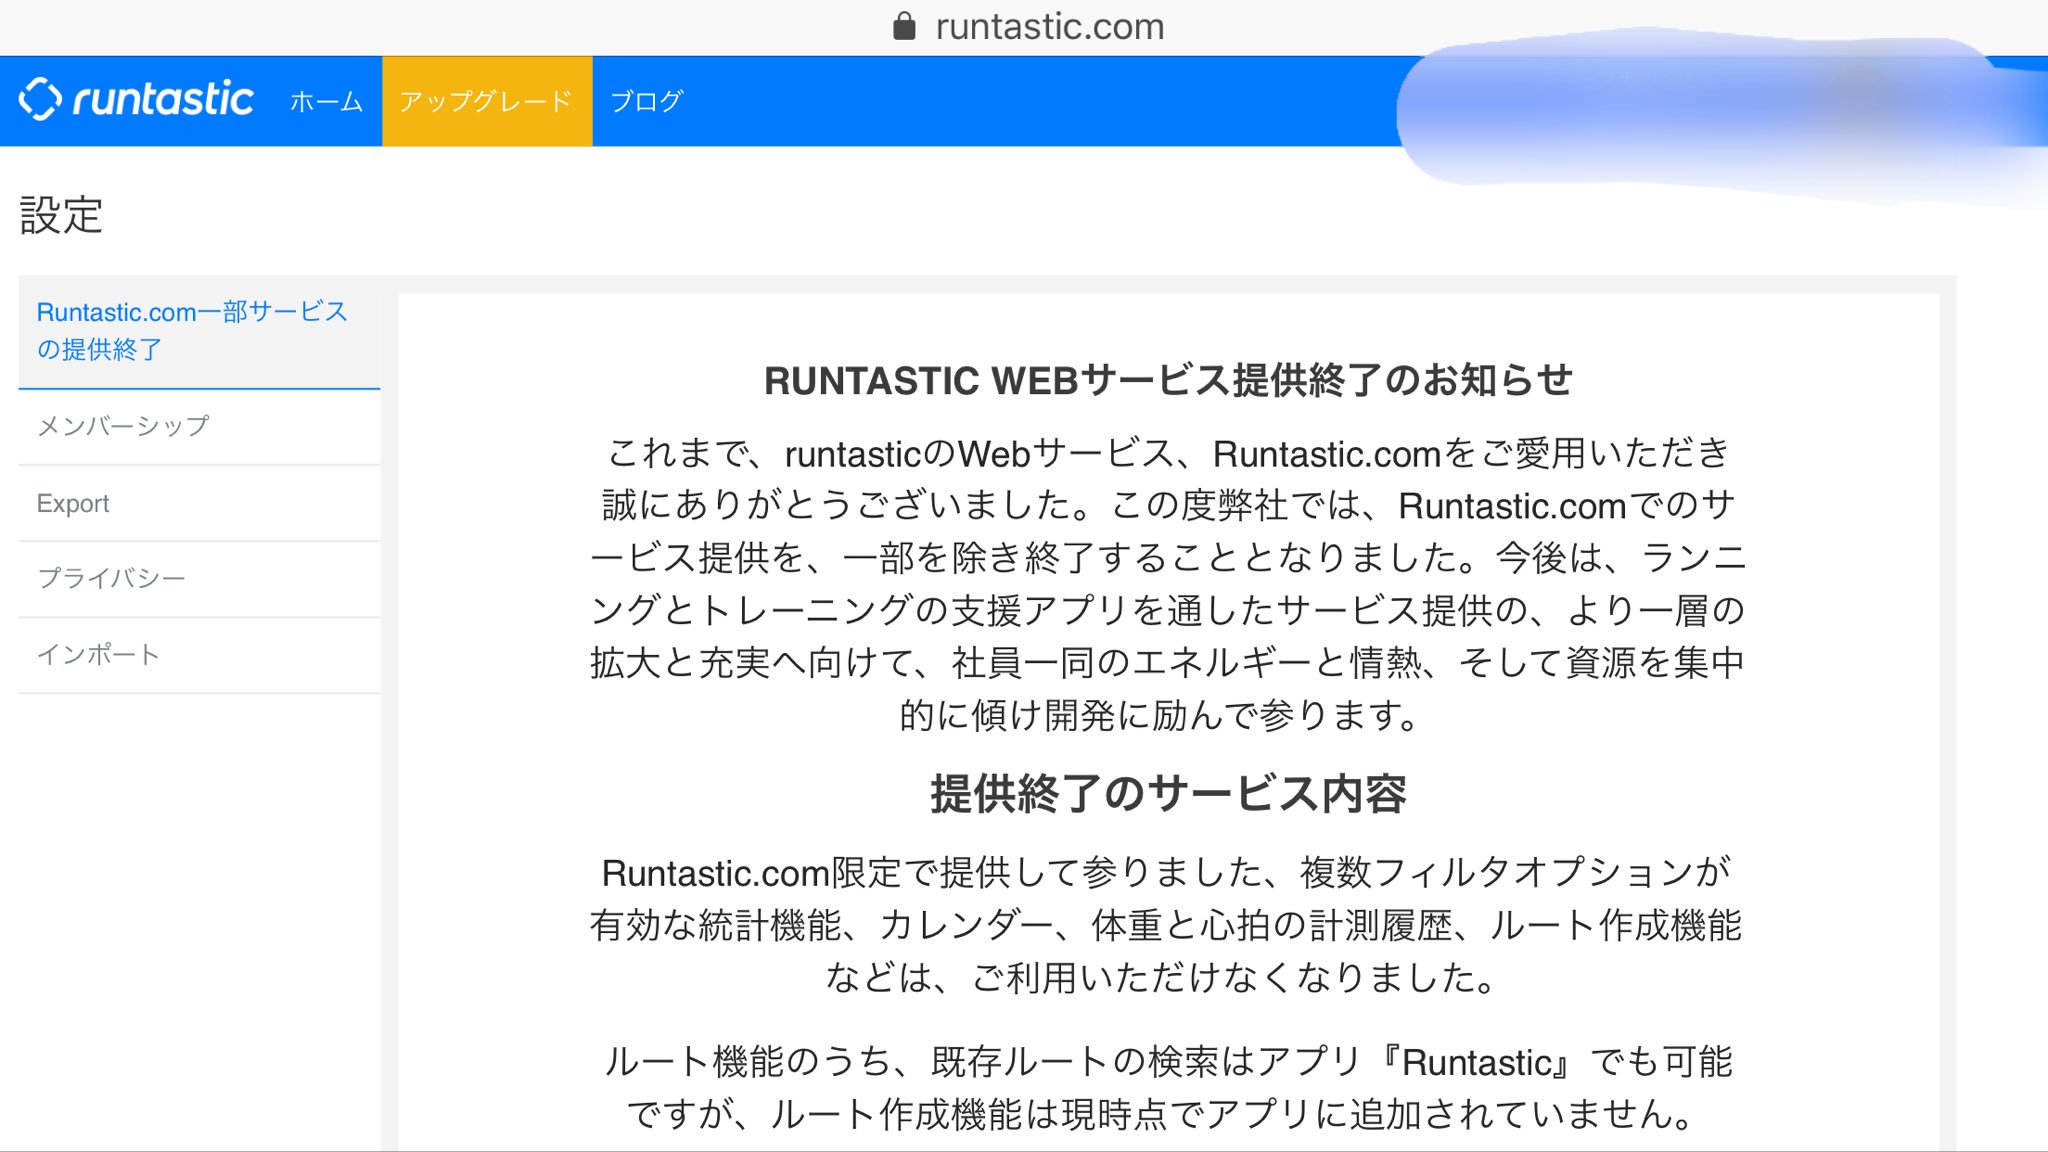Select Runtastic.com一部サービスの提供終了 sidebar item

click(x=199, y=331)
